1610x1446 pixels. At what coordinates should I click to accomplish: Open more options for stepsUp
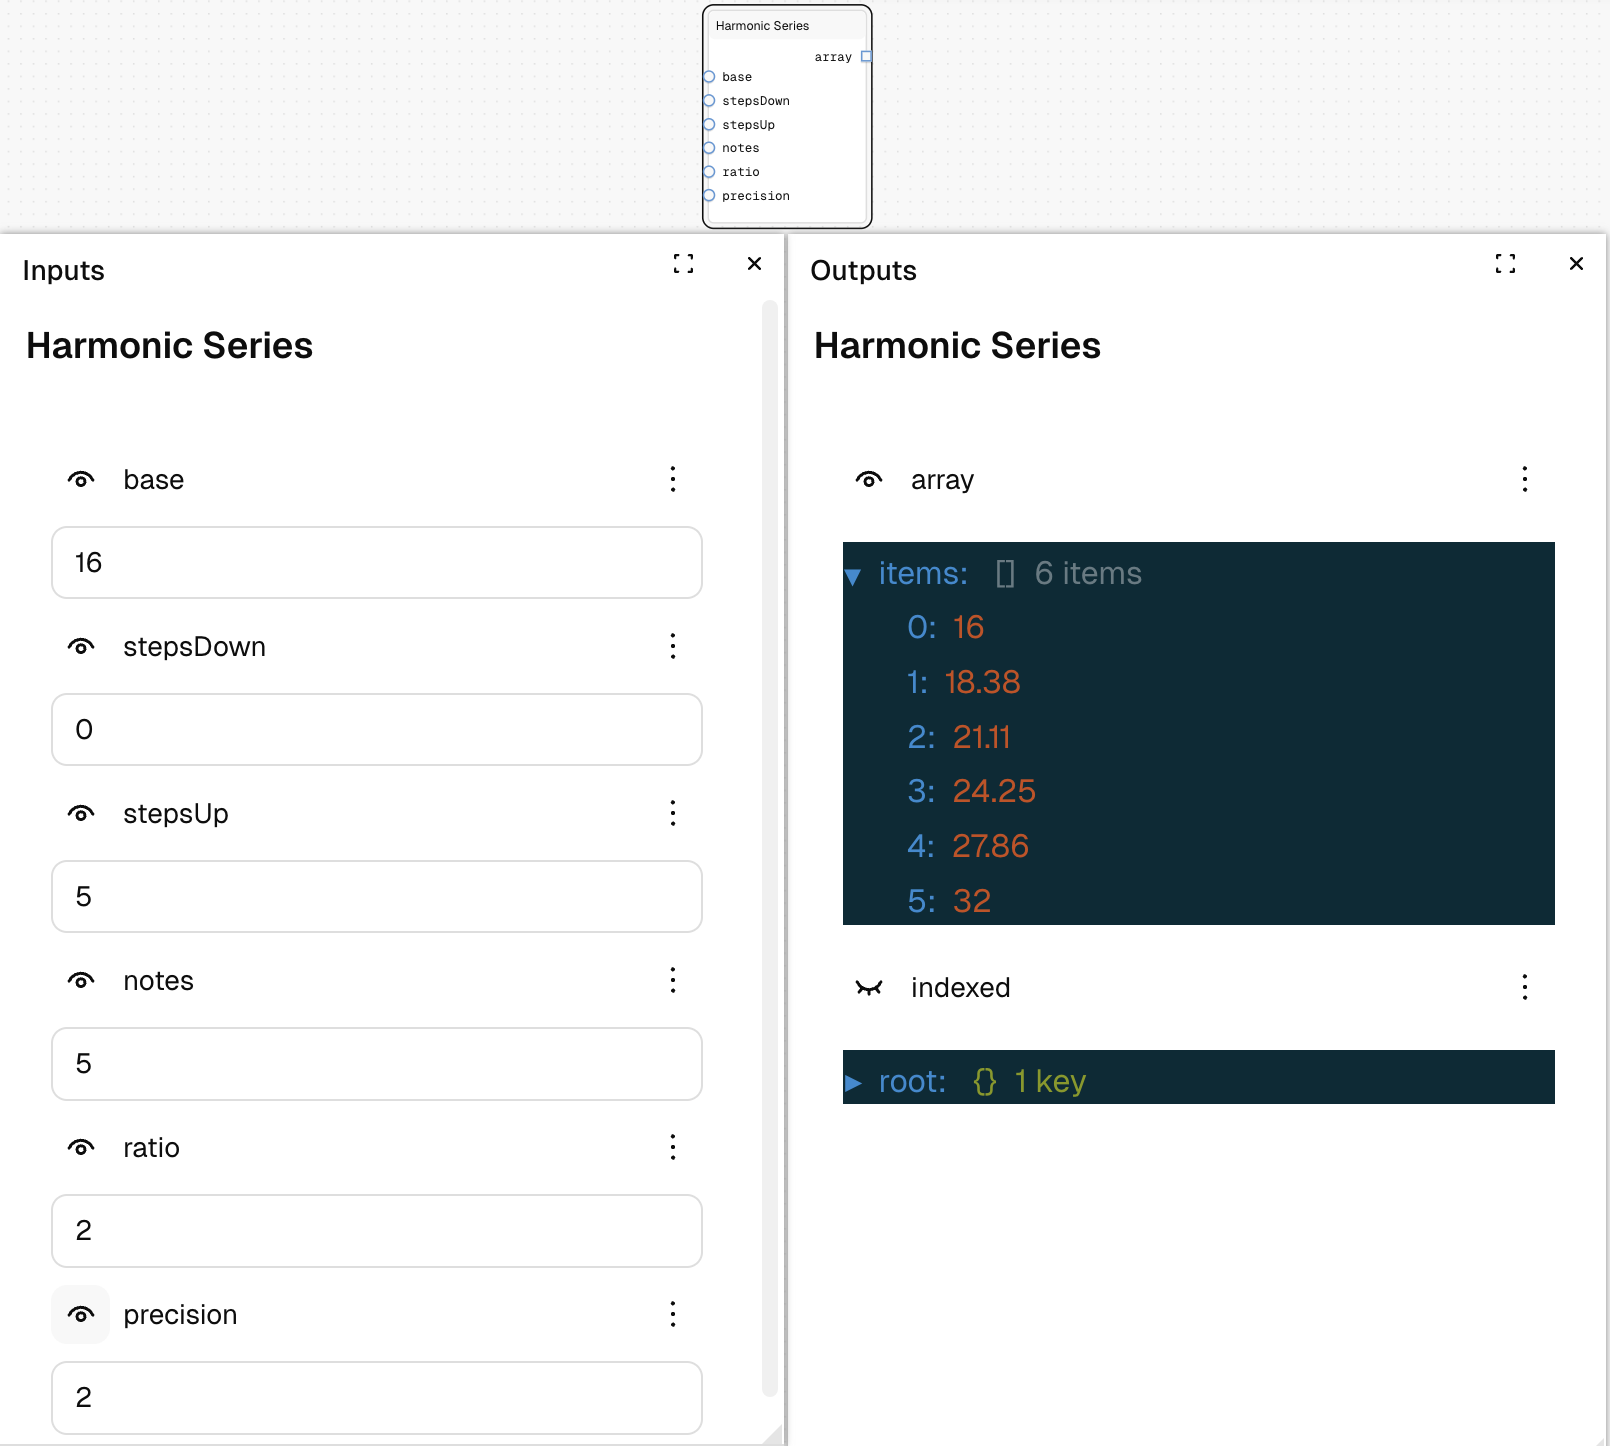(x=673, y=814)
